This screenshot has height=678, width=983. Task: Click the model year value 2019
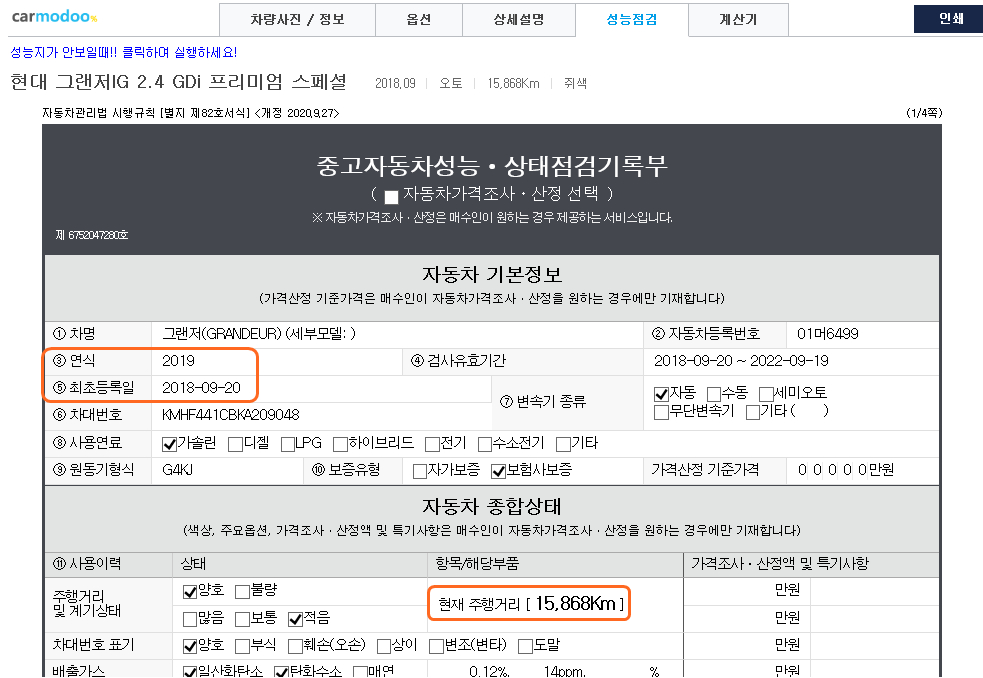(178, 361)
